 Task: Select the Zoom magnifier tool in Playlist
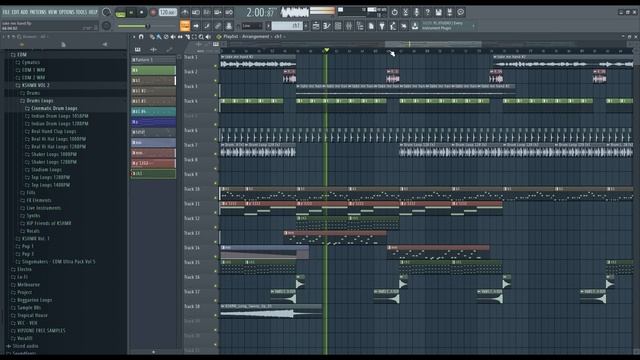pyautogui.click(x=201, y=37)
